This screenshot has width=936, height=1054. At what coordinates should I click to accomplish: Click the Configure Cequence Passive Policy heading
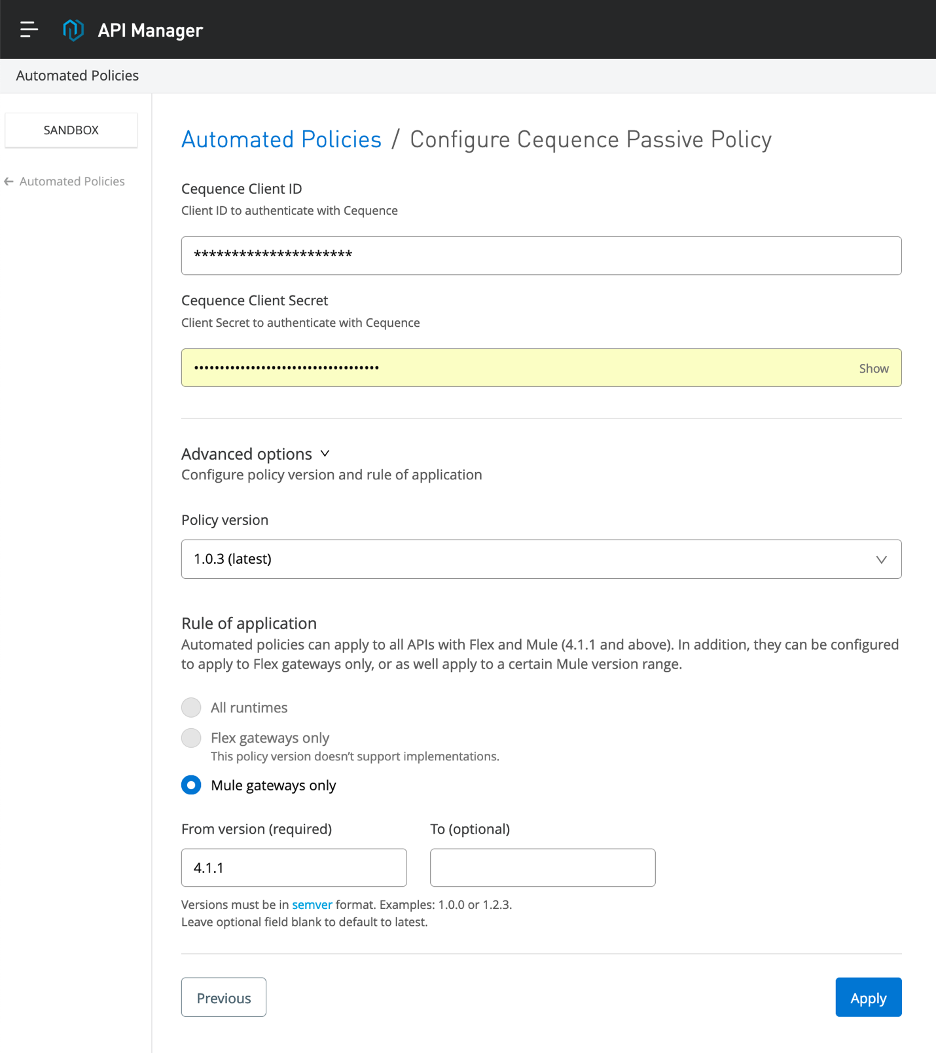coord(590,139)
